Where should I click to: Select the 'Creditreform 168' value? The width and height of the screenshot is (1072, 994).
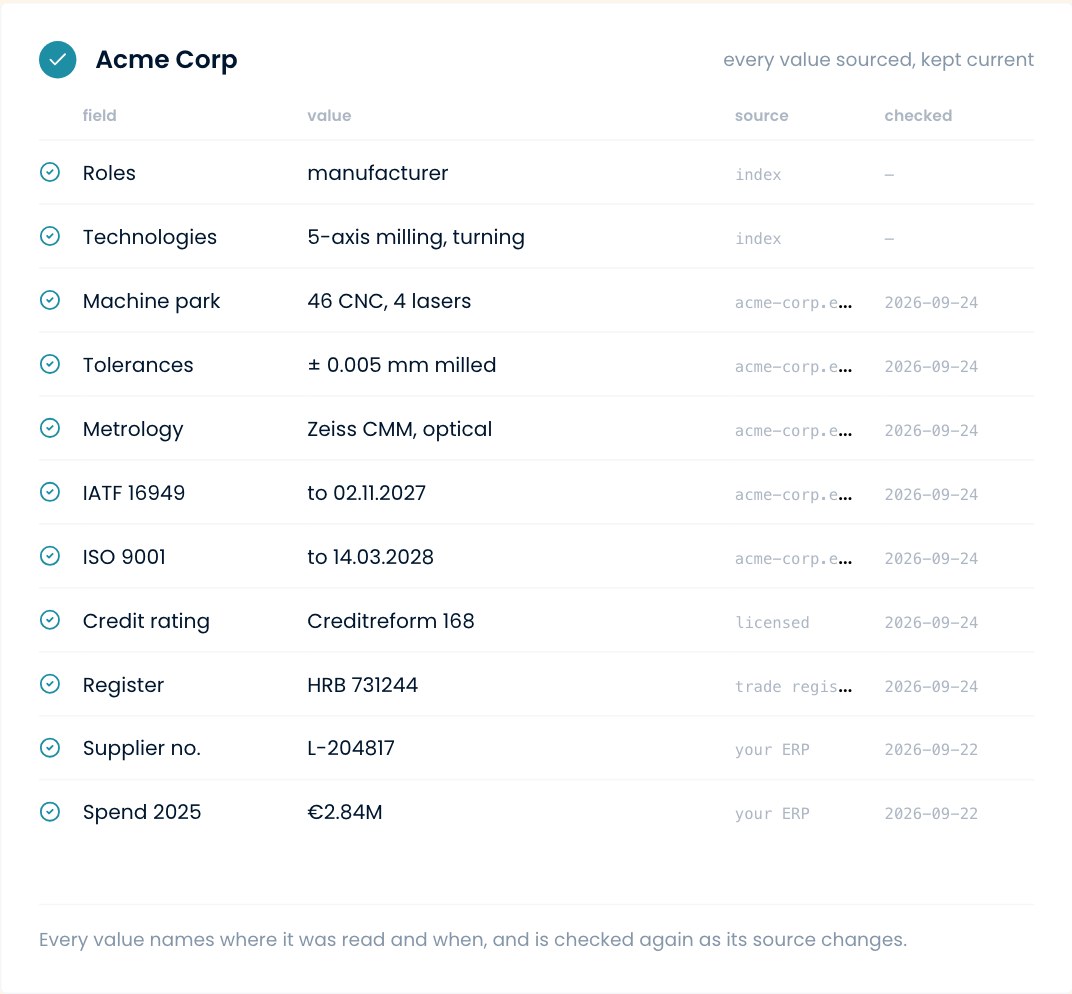pos(390,621)
